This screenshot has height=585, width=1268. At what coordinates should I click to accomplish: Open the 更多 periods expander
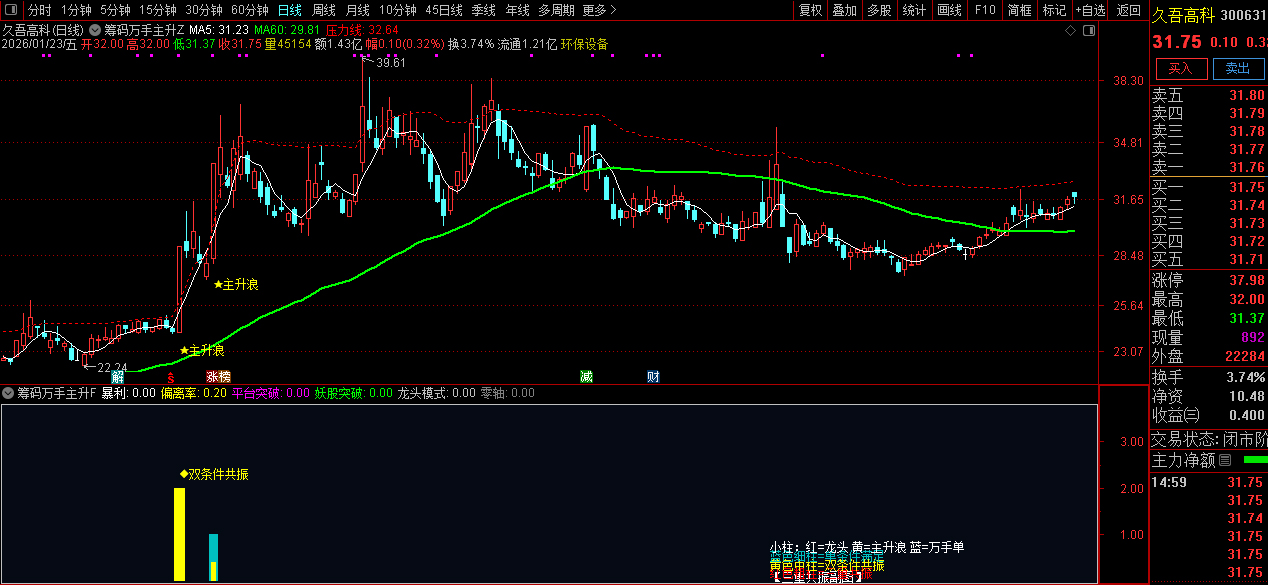point(598,10)
